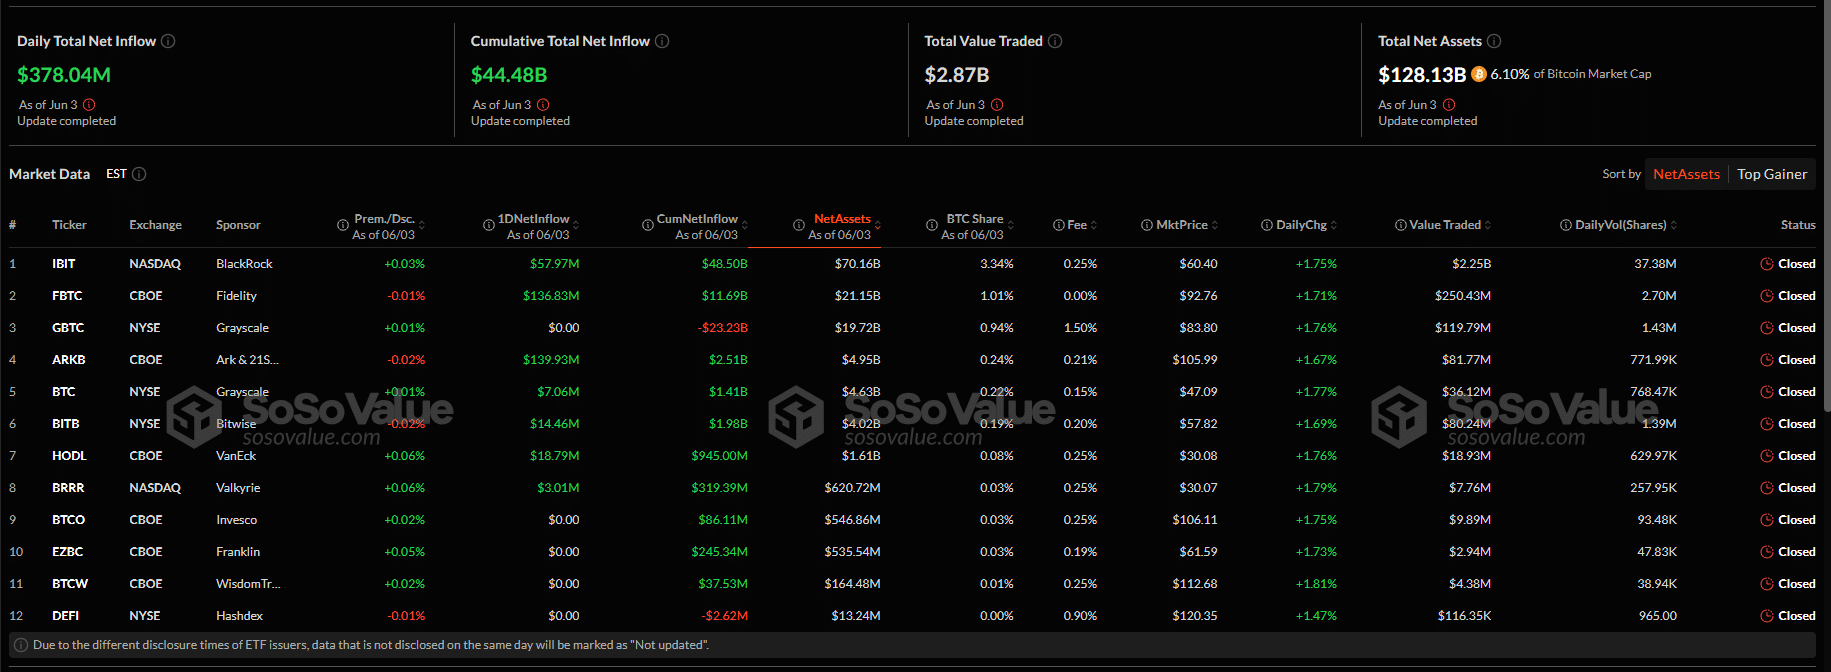Click info icon beside Prem./Dsc. column header

pyautogui.click(x=343, y=226)
